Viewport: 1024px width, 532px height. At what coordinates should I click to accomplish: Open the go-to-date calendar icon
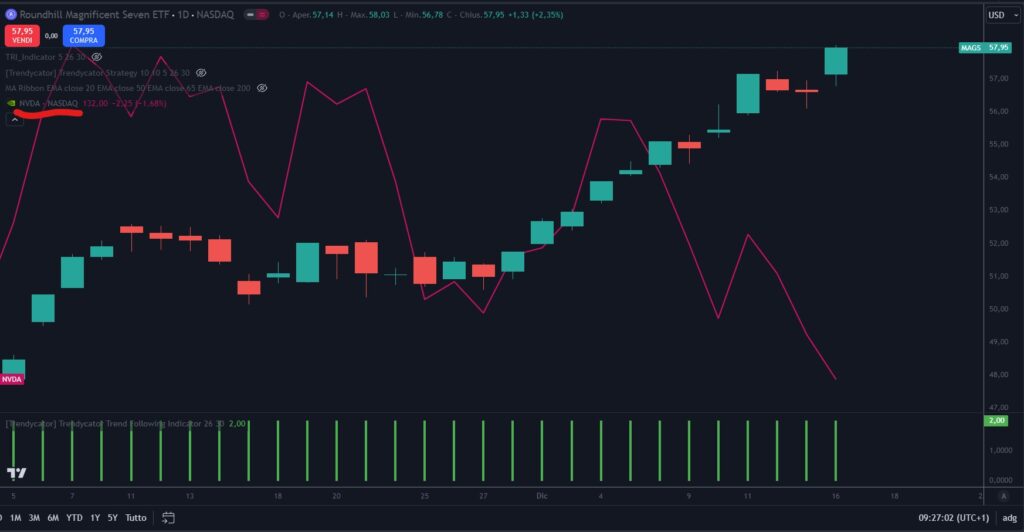(x=169, y=518)
